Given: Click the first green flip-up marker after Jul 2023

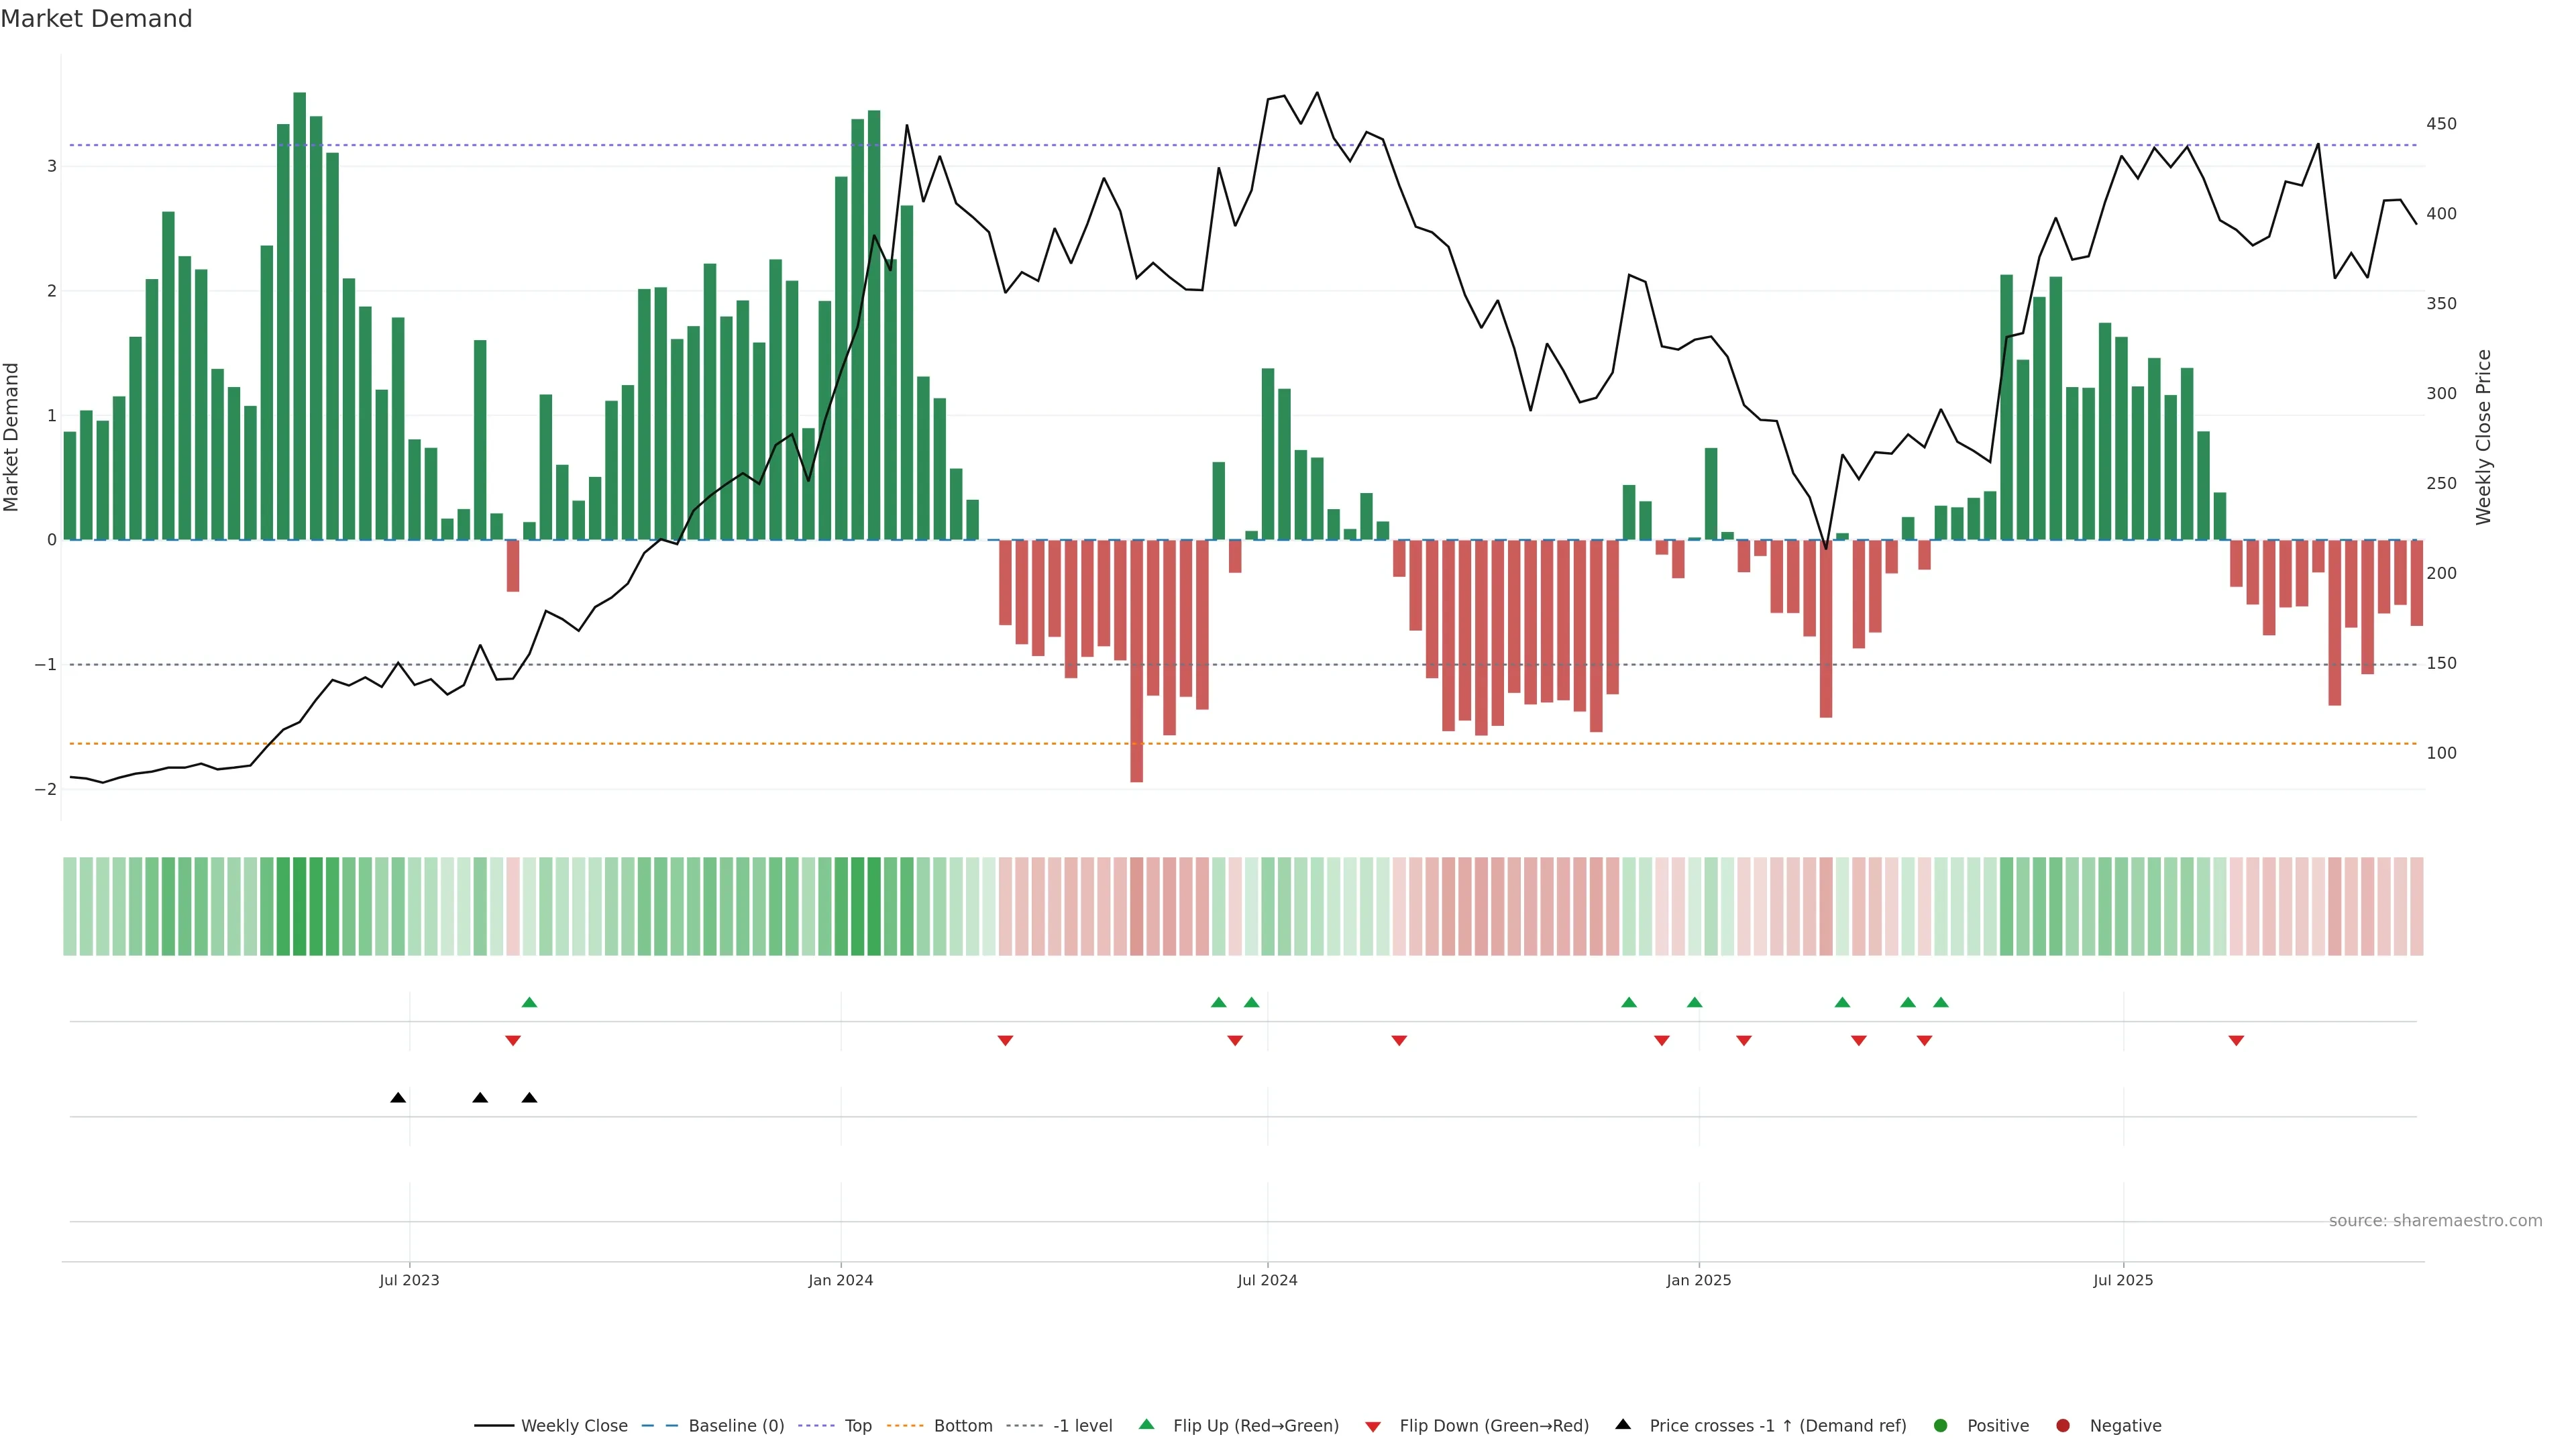Looking at the screenshot, I should pyautogui.click(x=530, y=1002).
